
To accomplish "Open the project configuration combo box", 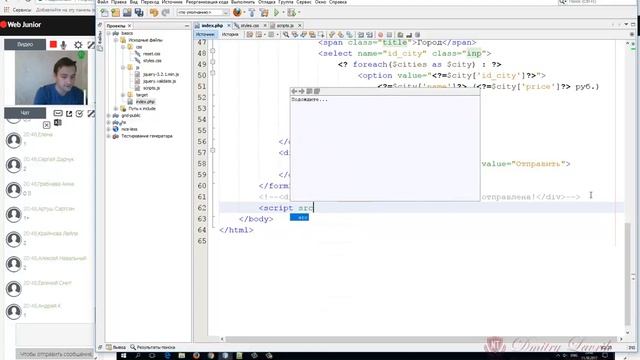I will (203, 13).
